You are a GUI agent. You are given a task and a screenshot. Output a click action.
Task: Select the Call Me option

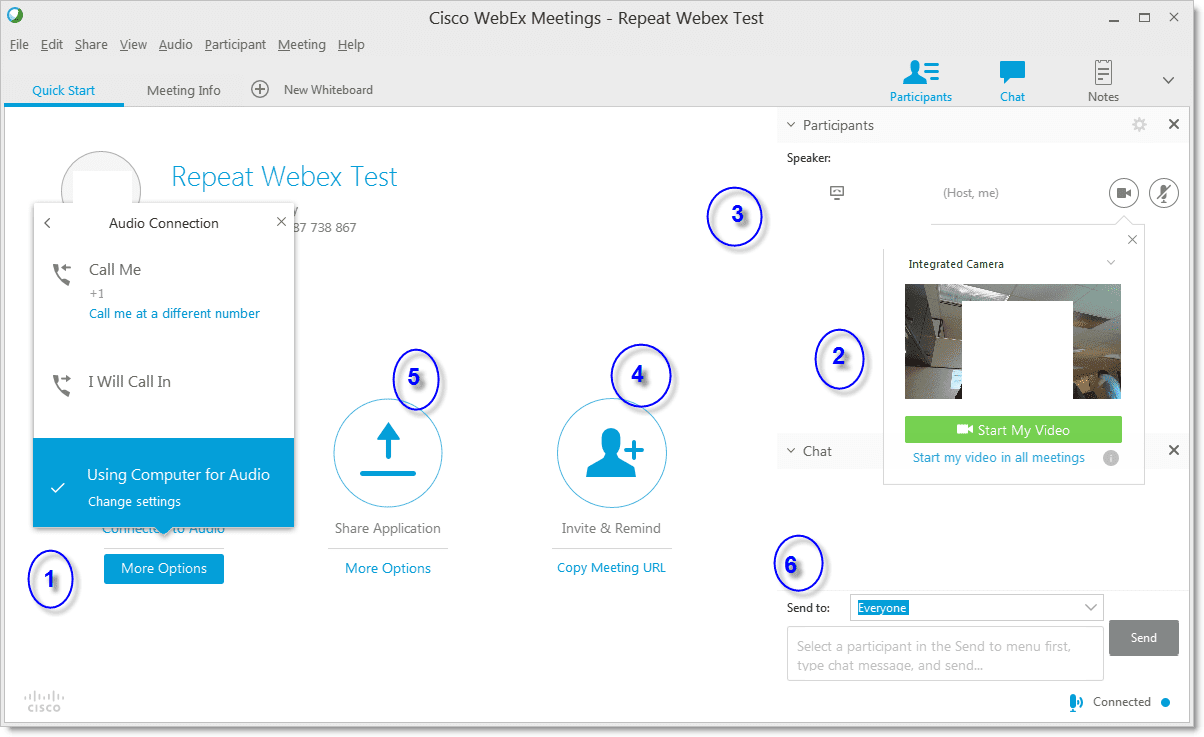pos(115,269)
